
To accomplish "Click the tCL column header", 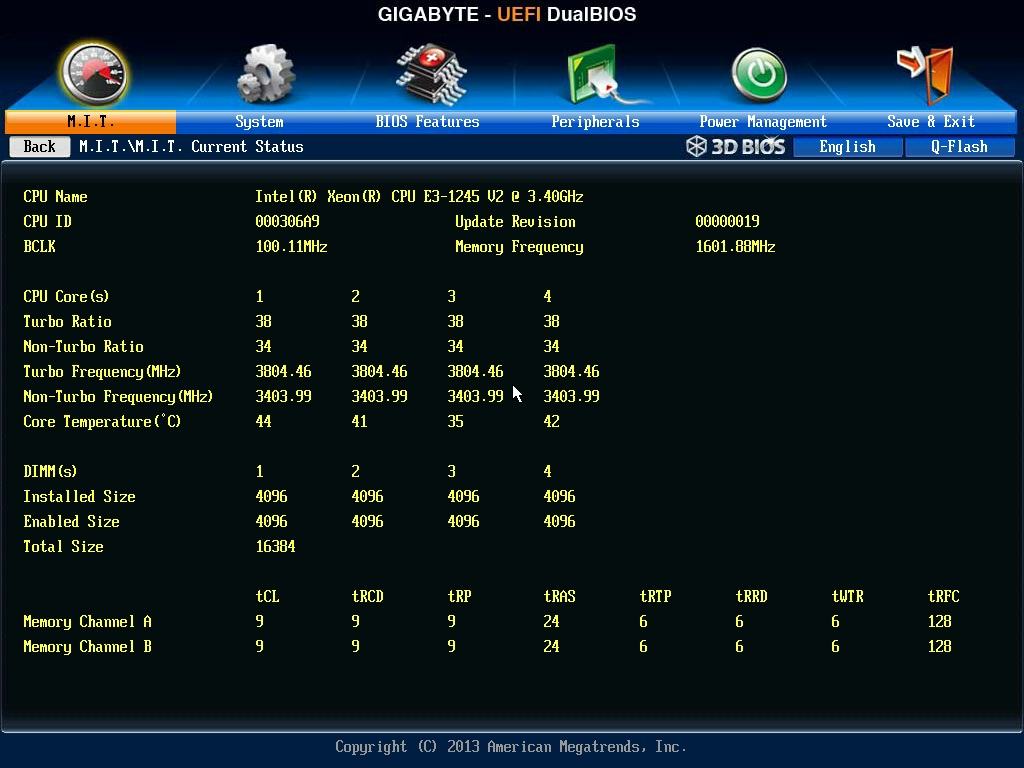I will (267, 596).
